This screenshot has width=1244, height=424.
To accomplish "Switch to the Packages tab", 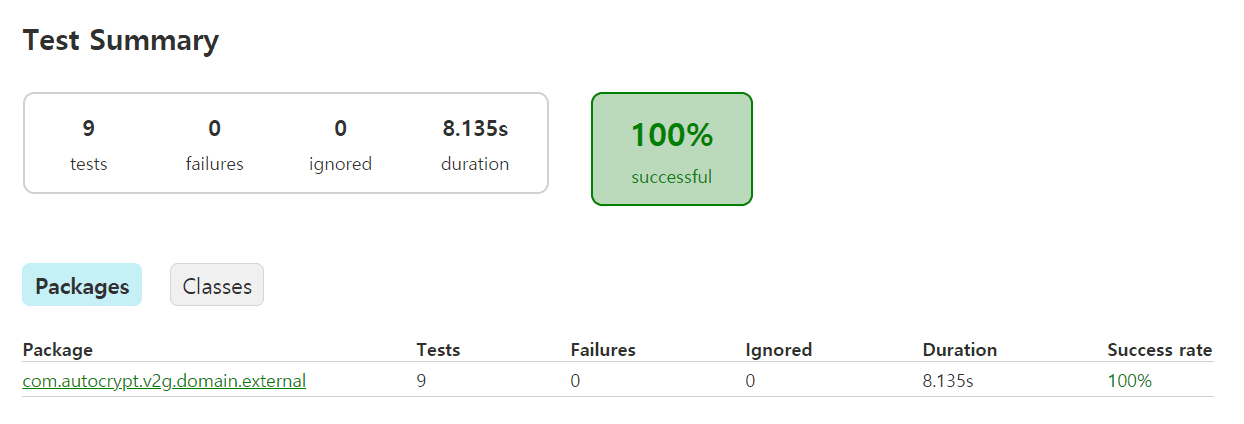I will (82, 286).
